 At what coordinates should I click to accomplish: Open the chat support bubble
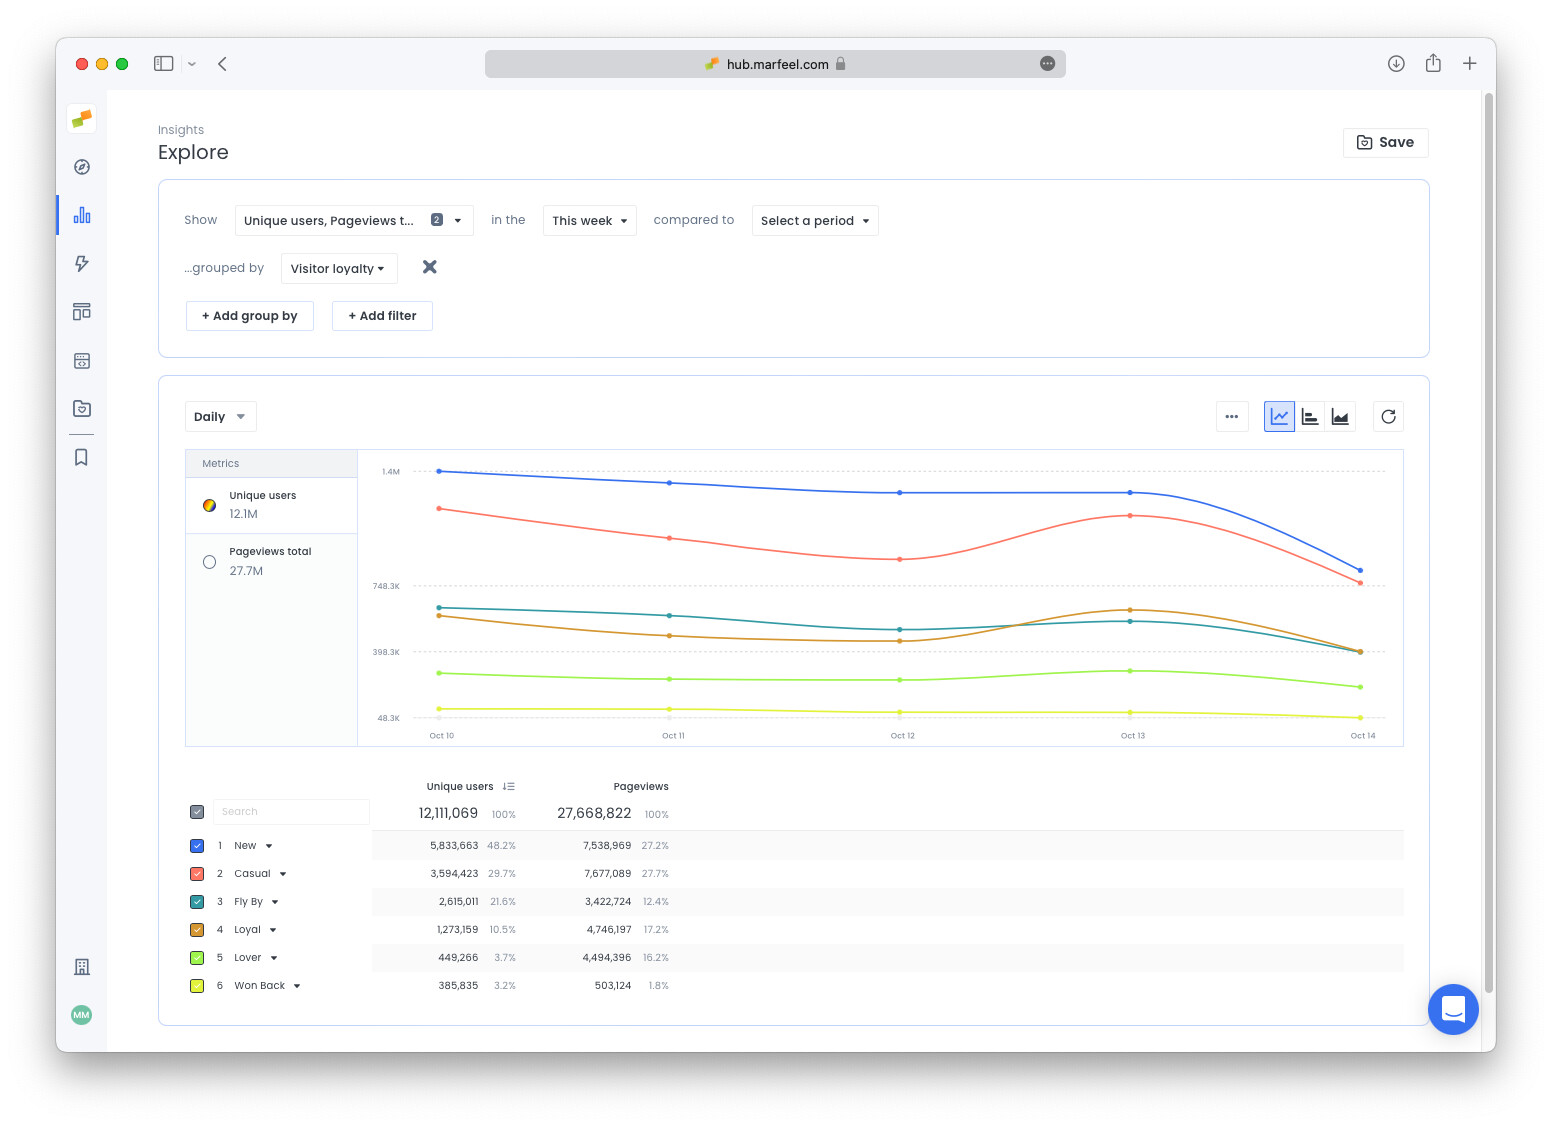(1453, 1009)
